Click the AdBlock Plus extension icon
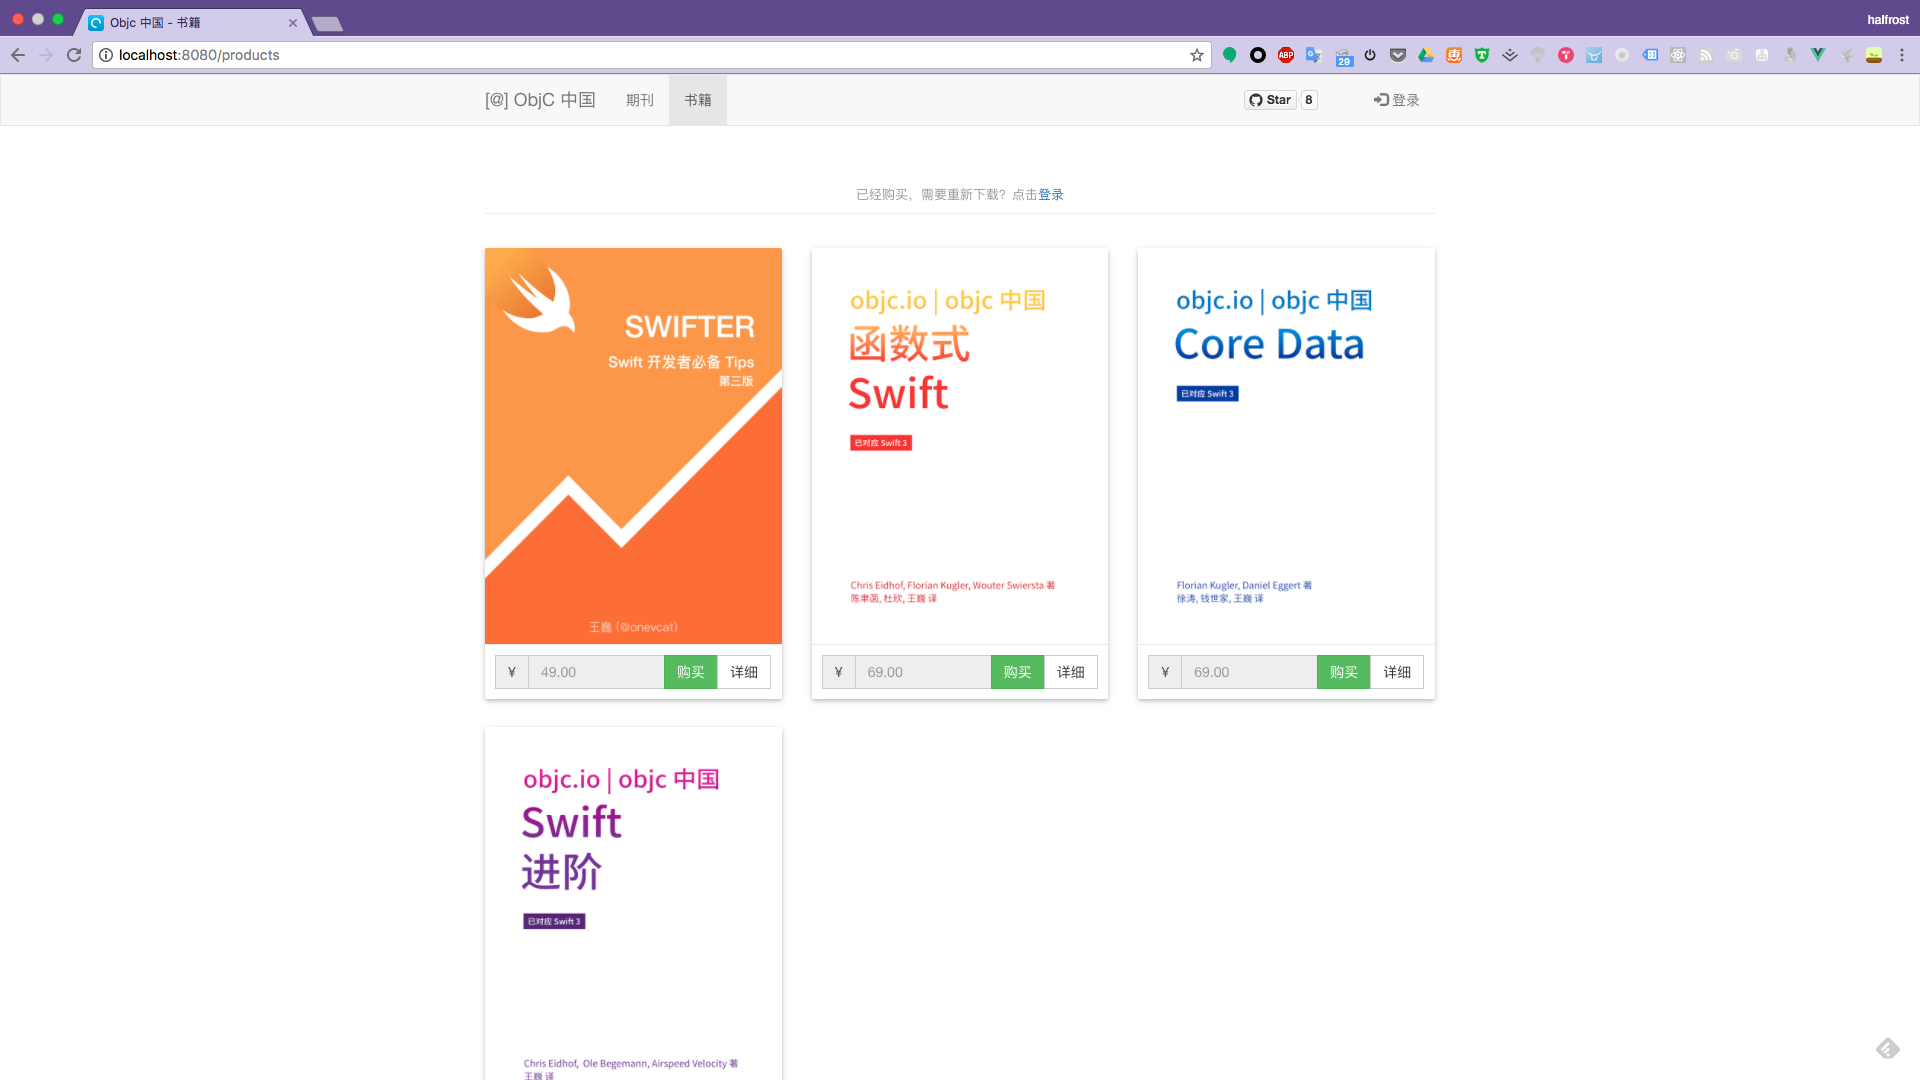 [x=1286, y=55]
